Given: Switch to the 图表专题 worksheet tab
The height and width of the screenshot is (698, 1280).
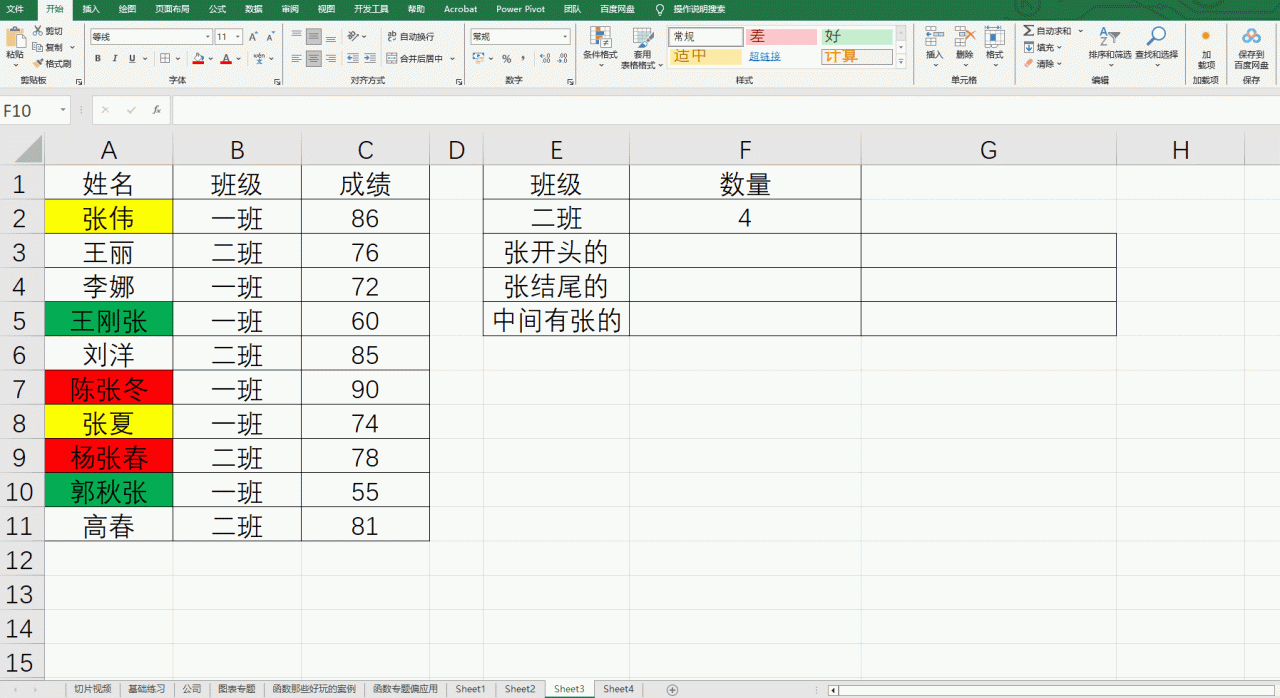Looking at the screenshot, I should [237, 689].
